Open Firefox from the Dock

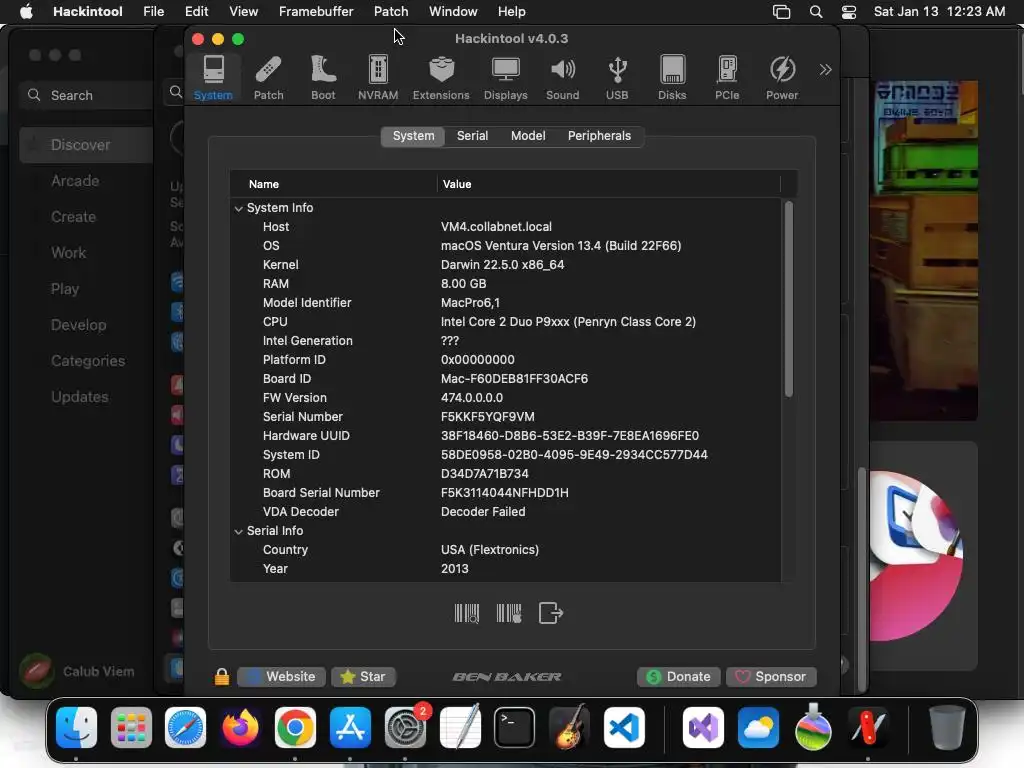point(240,728)
